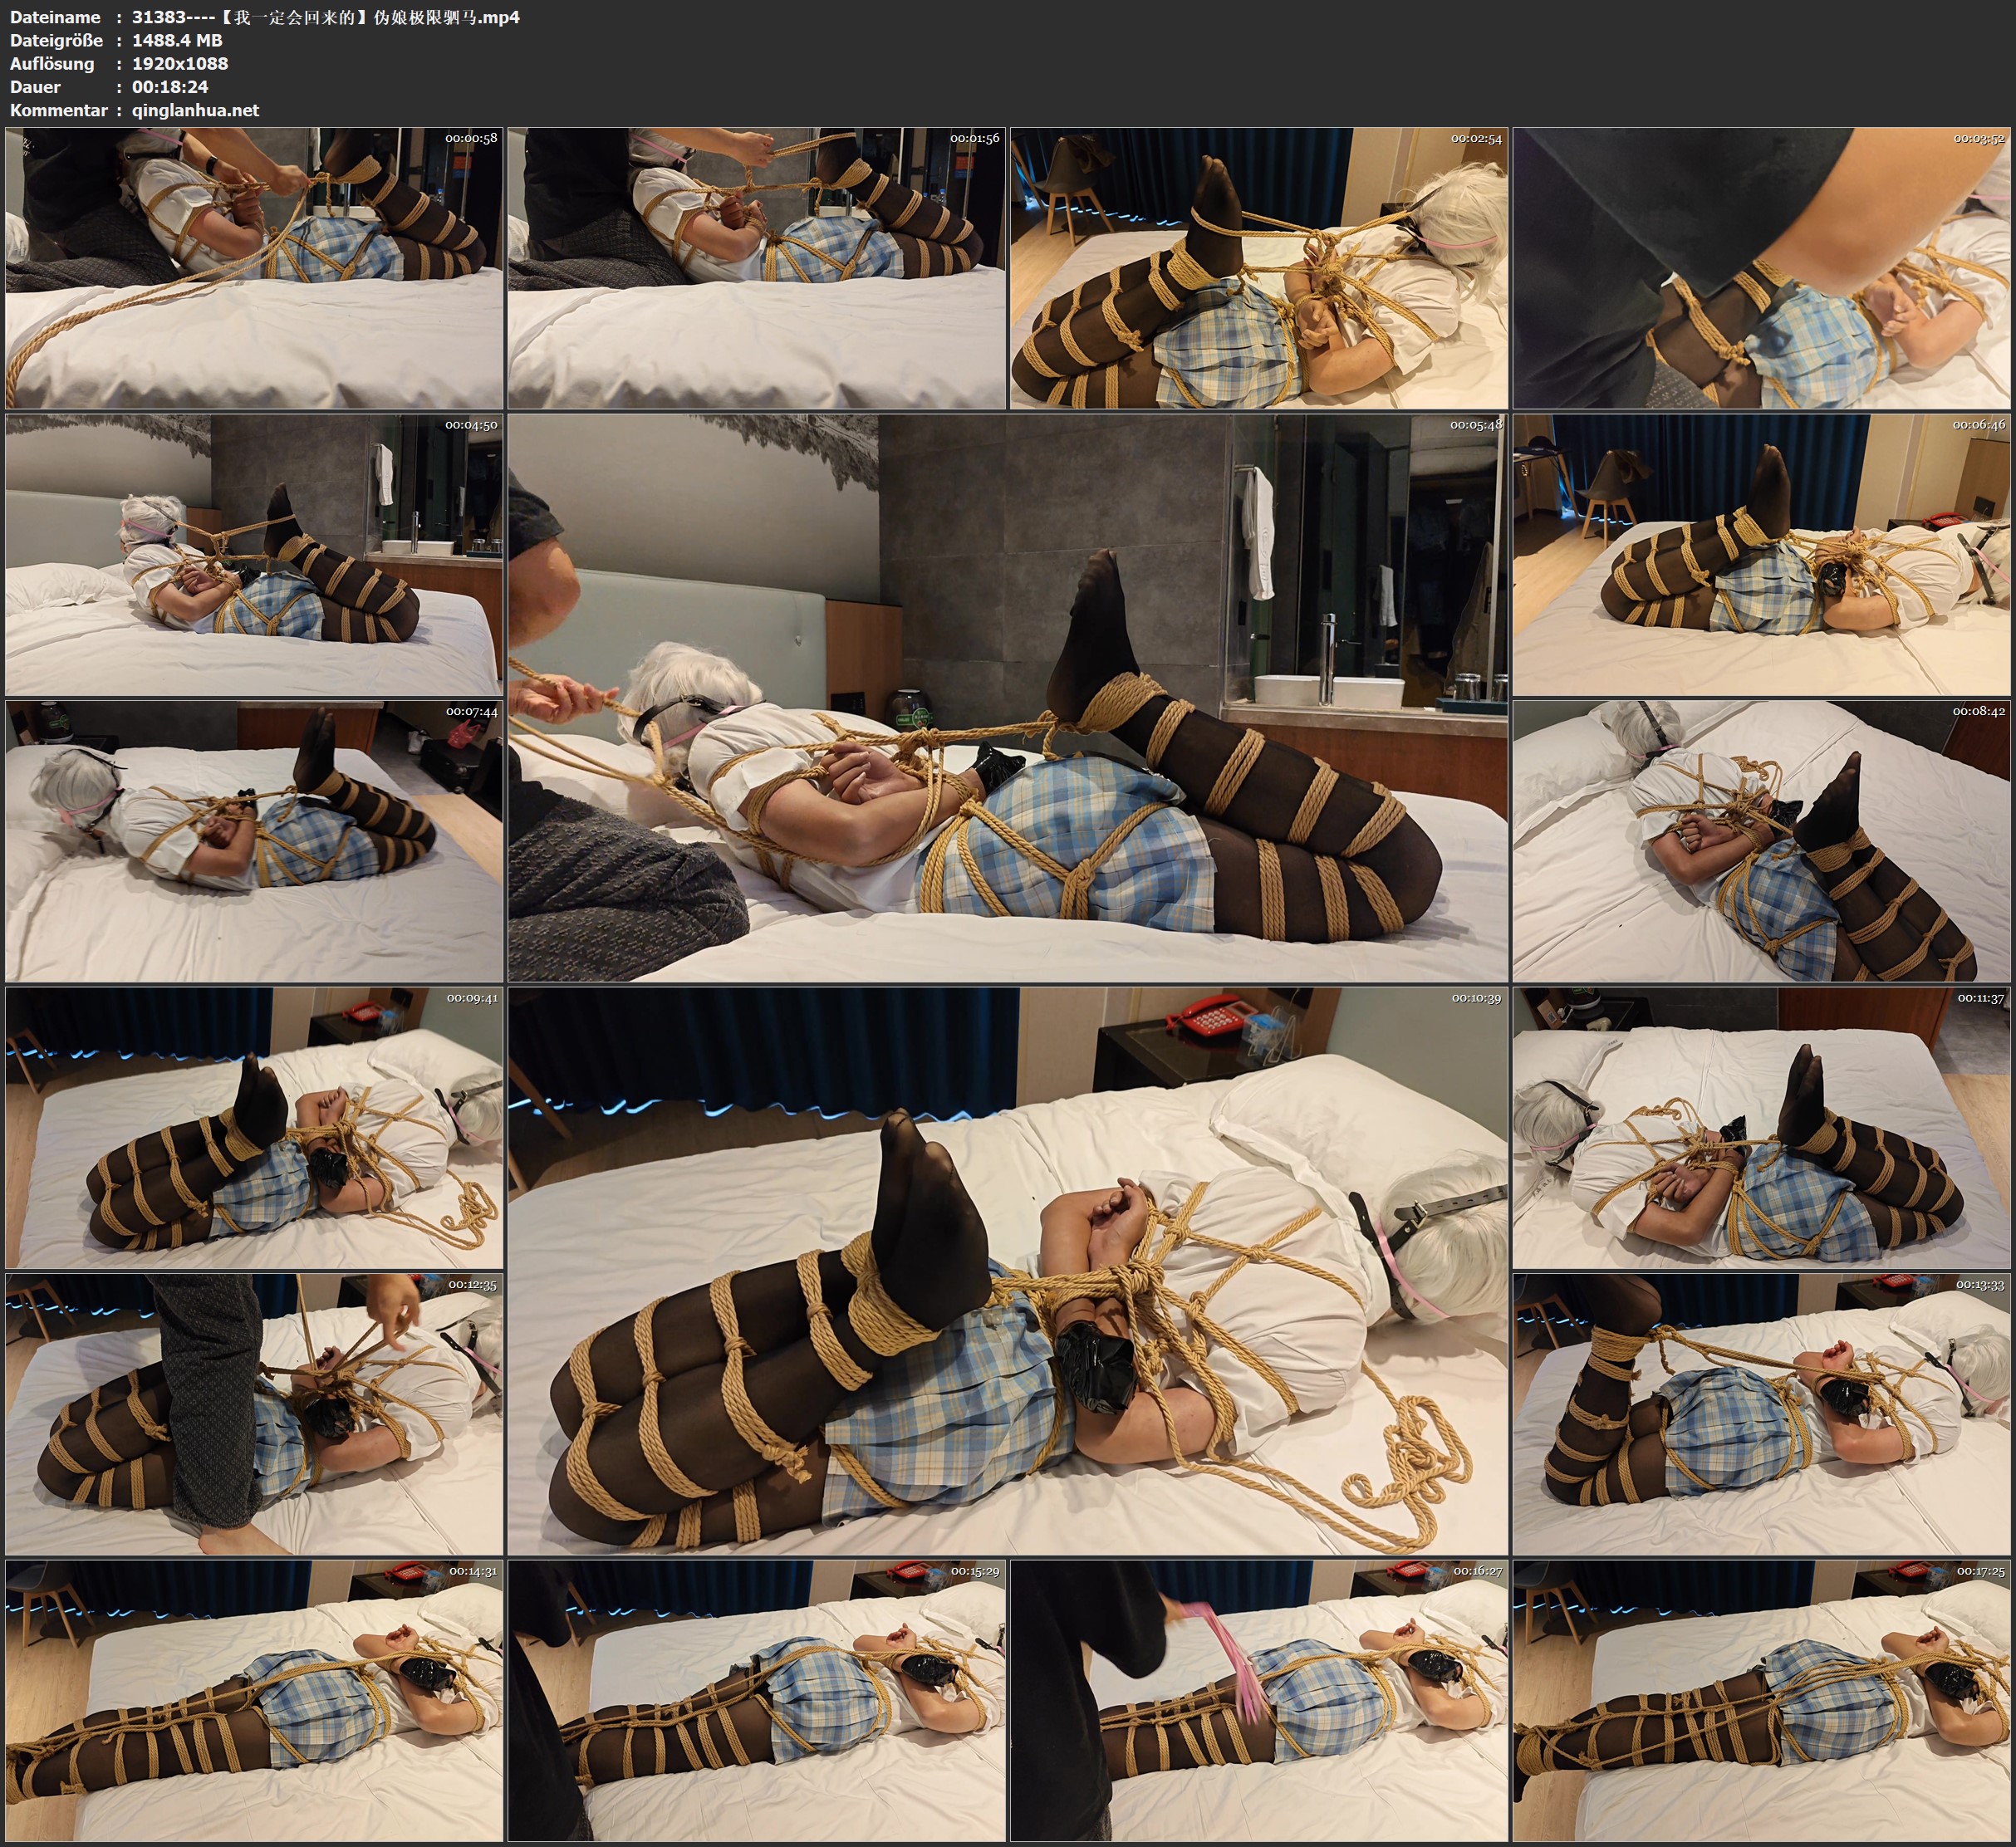
Task: Select the frame stamped 00:01:56
Action: tap(757, 268)
